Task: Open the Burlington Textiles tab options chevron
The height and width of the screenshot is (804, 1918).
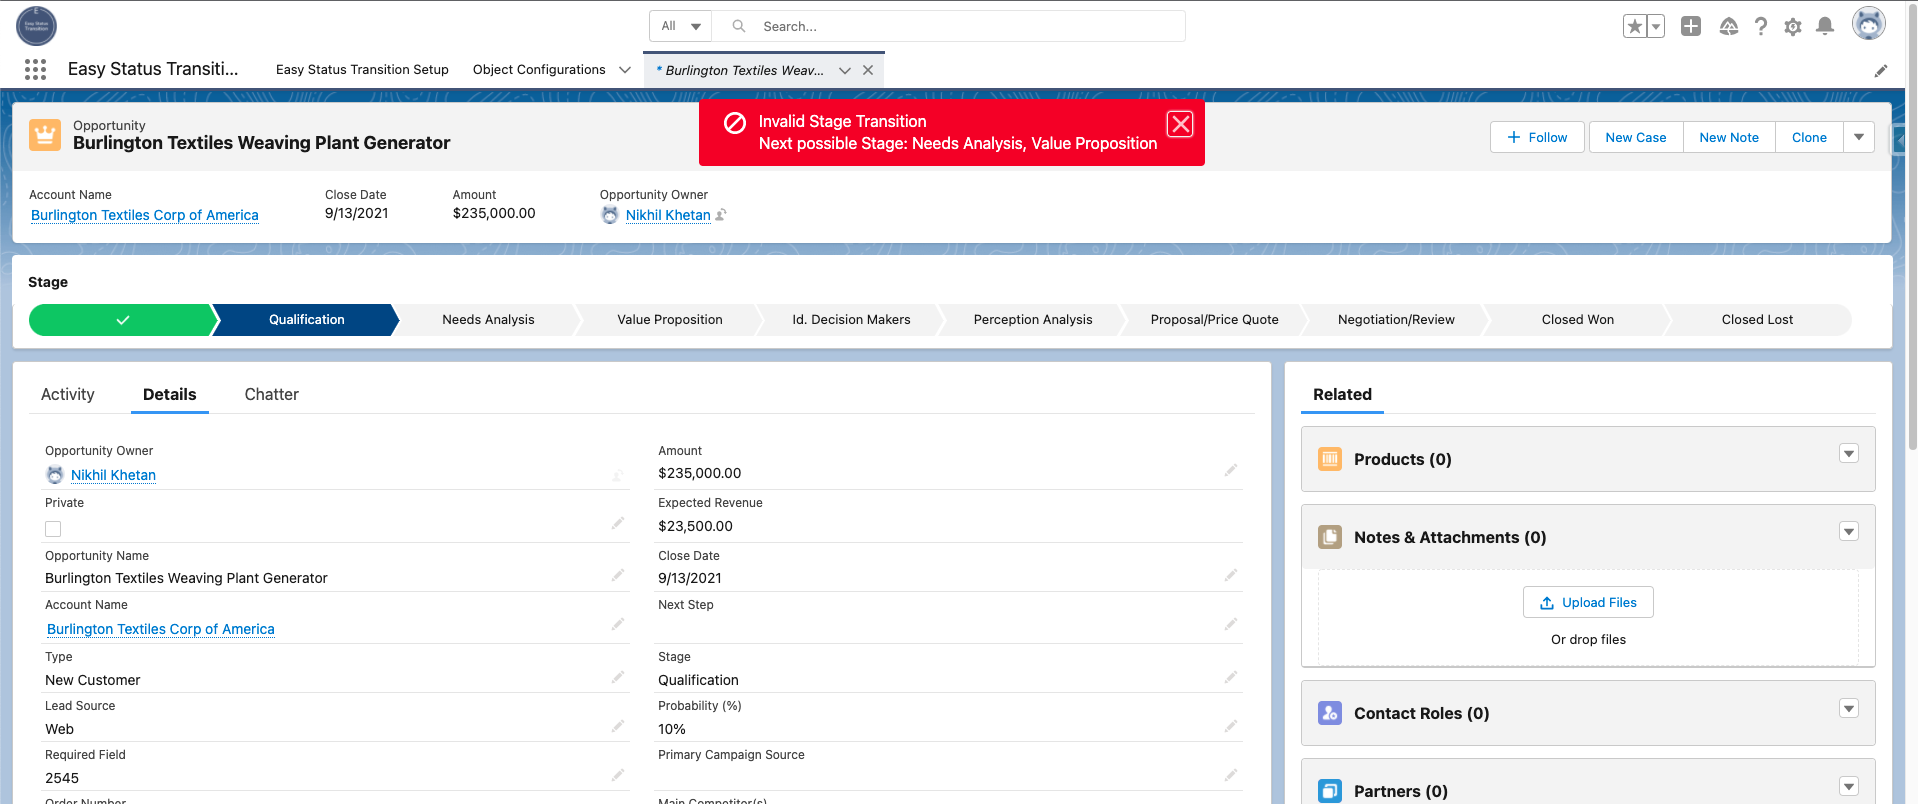Action: tap(845, 70)
